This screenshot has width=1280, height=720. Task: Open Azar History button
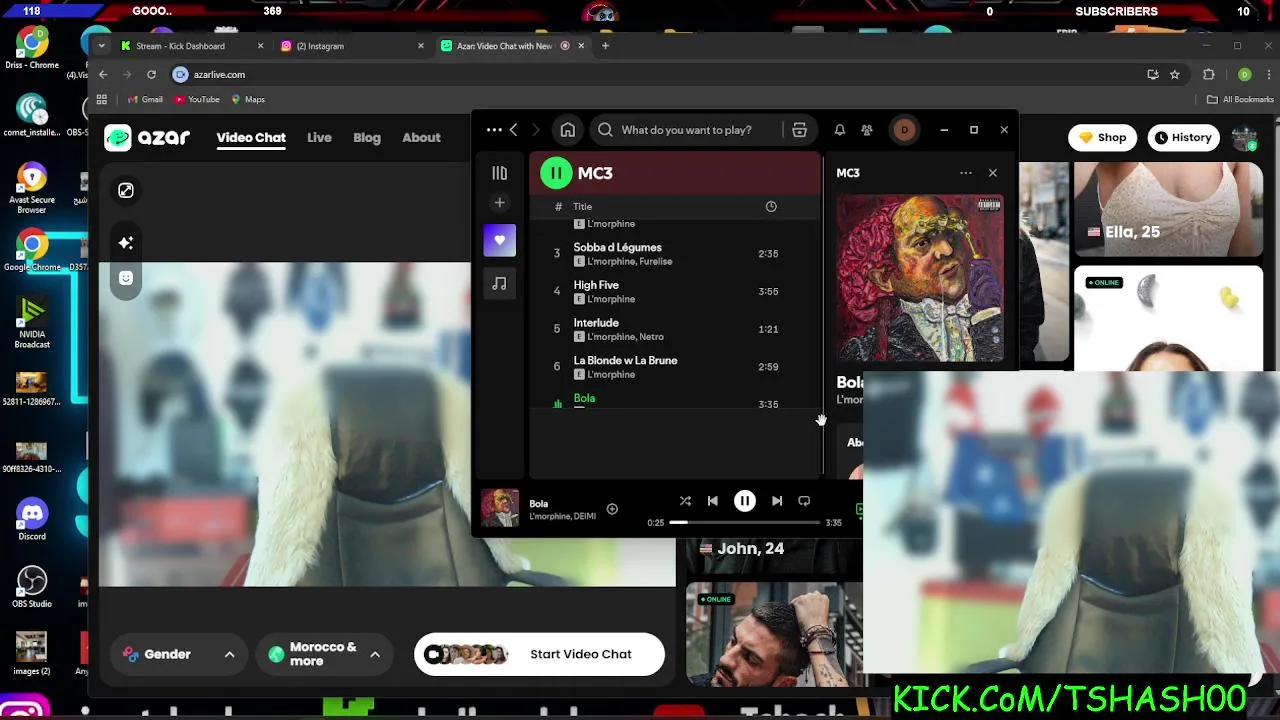[1183, 138]
